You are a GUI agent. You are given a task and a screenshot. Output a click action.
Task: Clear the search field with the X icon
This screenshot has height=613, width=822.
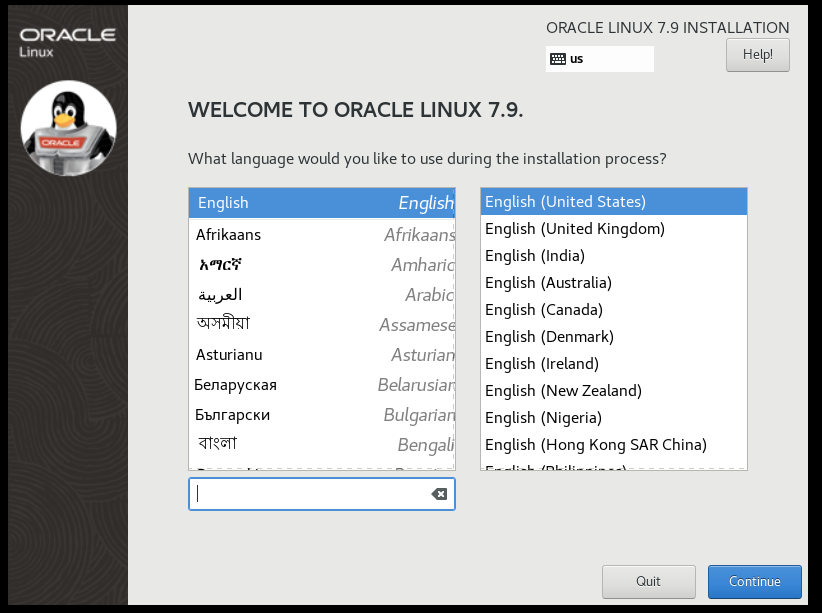438,493
